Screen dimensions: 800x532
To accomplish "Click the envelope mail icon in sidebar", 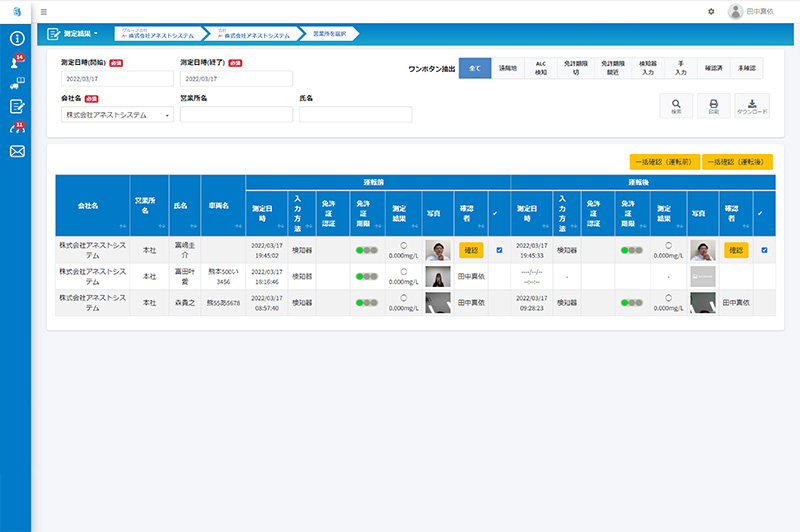I will point(16,152).
